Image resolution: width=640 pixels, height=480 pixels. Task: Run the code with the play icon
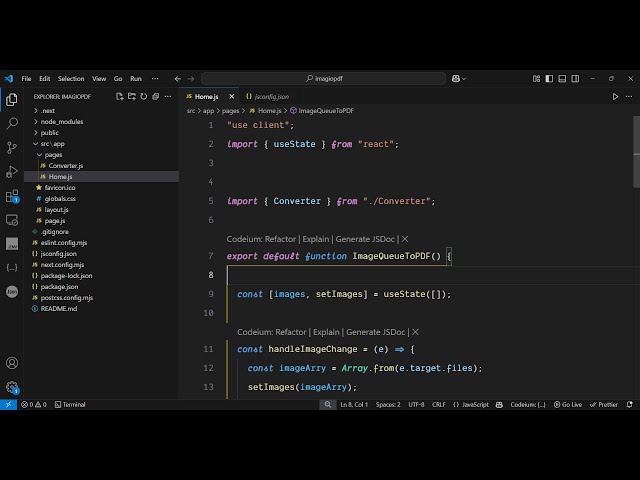[x=615, y=97]
